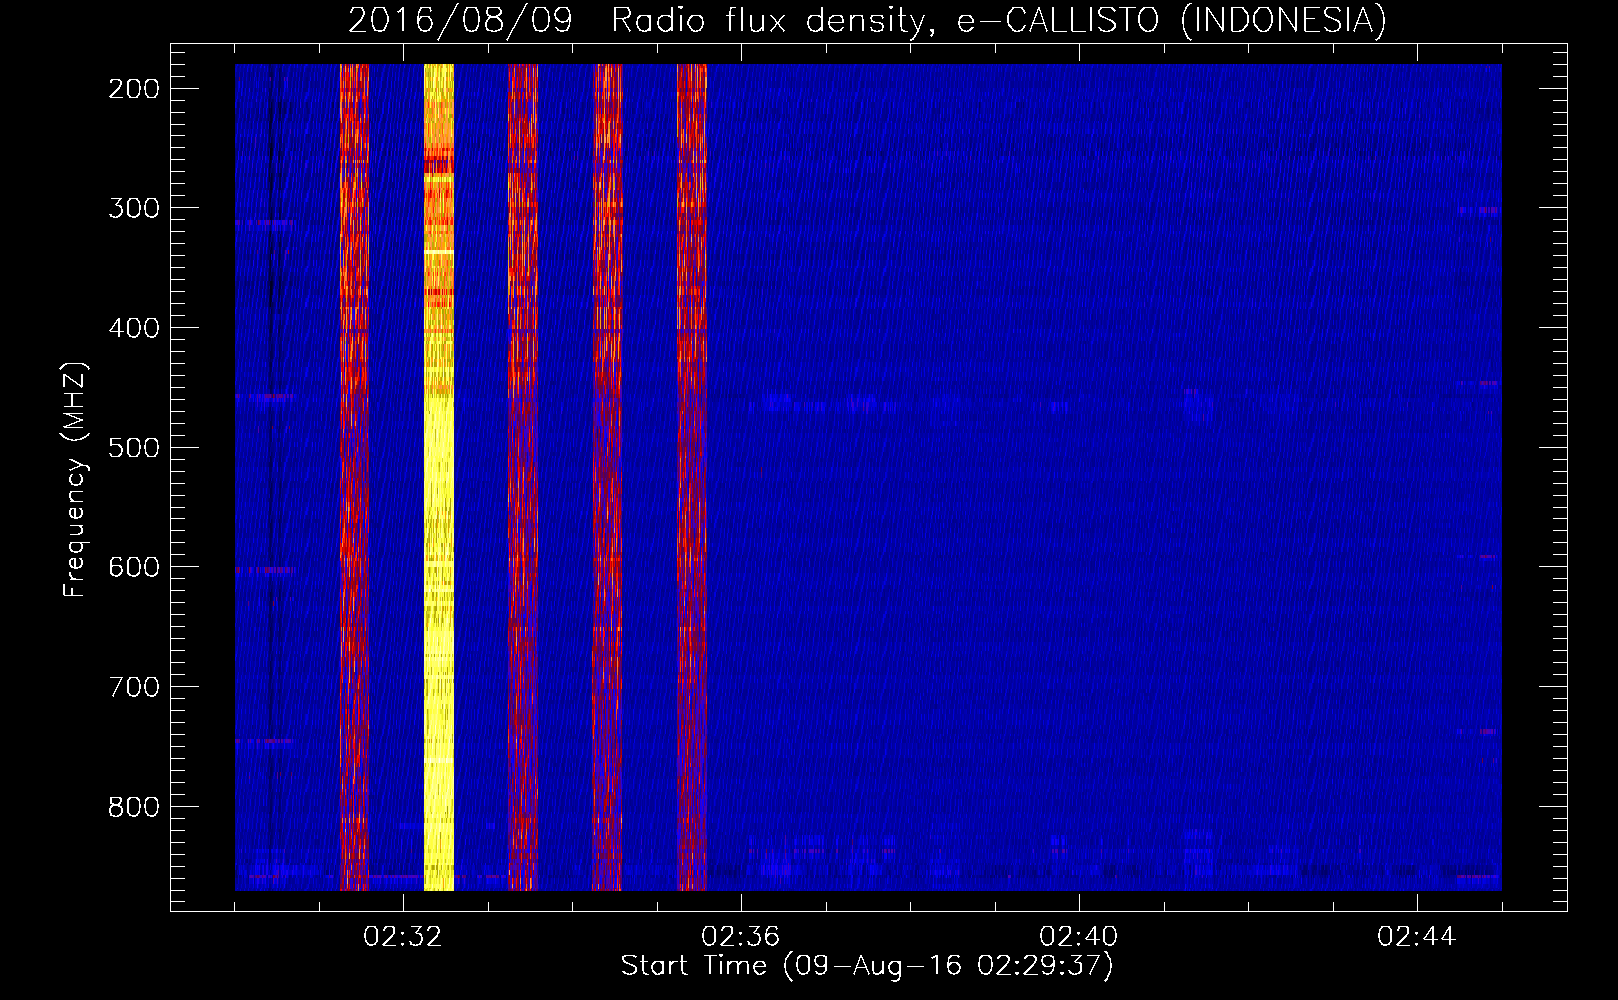Click the 200 frequency tick label

[132, 89]
